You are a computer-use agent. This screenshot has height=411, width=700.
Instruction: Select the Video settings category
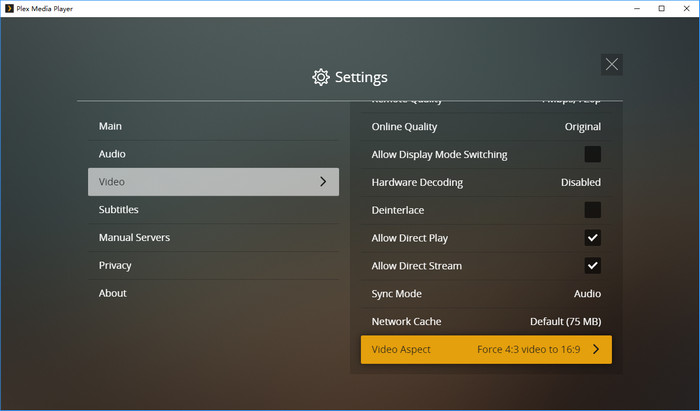213,182
